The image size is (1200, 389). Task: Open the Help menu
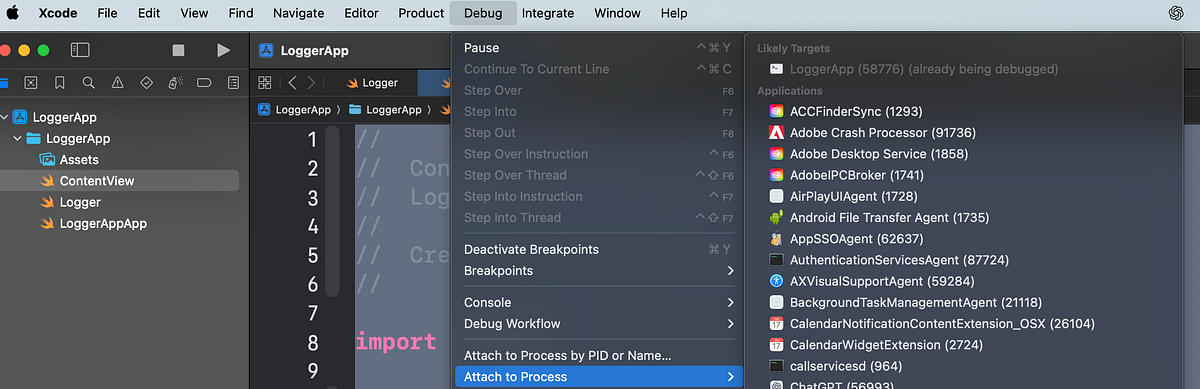pyautogui.click(x=674, y=13)
